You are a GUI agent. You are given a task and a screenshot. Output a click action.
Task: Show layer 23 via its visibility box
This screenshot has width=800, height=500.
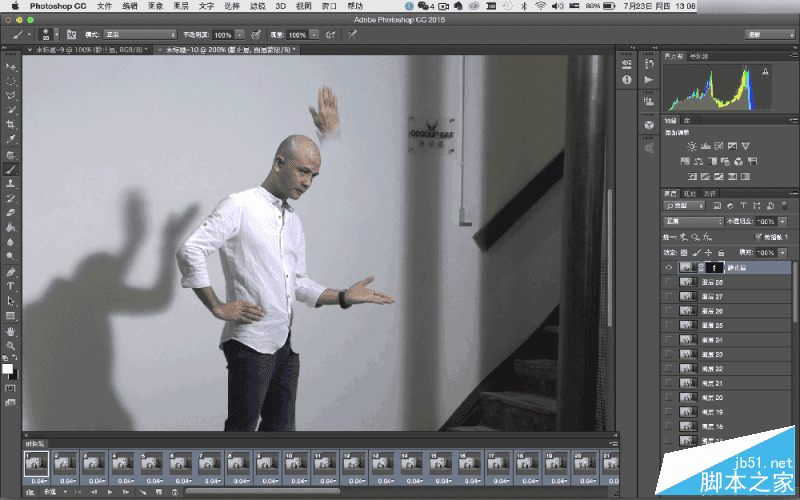pyautogui.click(x=669, y=354)
